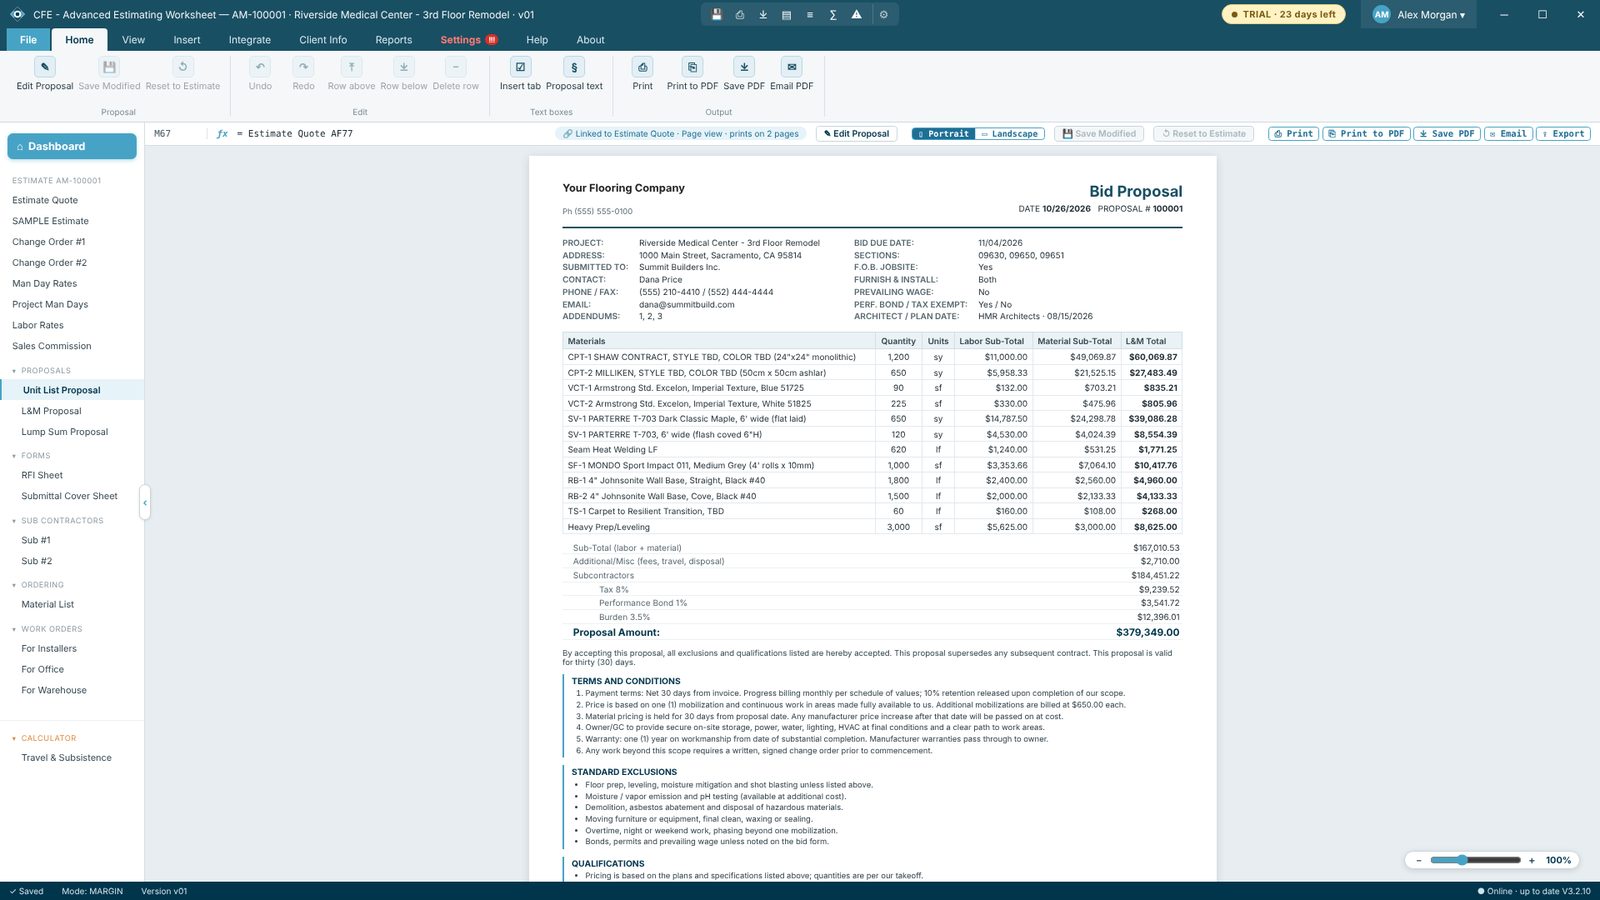Click the lines list icon in title bar
This screenshot has height=900, width=1600.
tap(810, 15)
